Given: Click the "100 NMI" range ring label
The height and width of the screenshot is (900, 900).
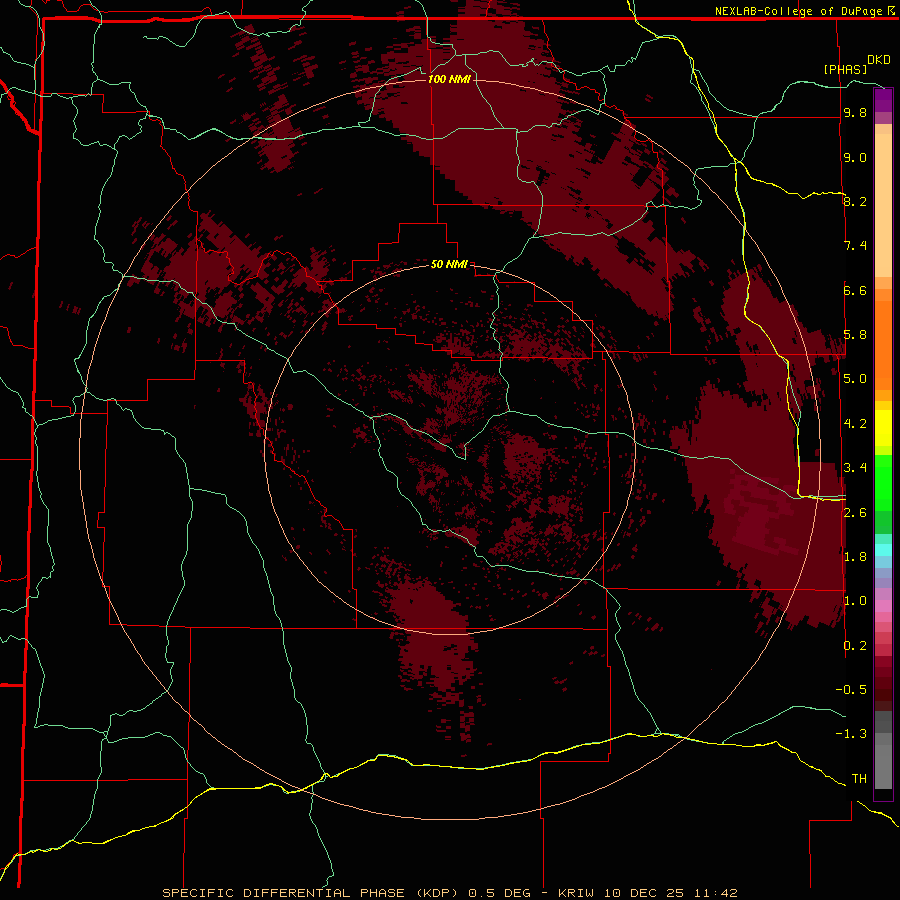Looking at the screenshot, I should click(x=449, y=79).
